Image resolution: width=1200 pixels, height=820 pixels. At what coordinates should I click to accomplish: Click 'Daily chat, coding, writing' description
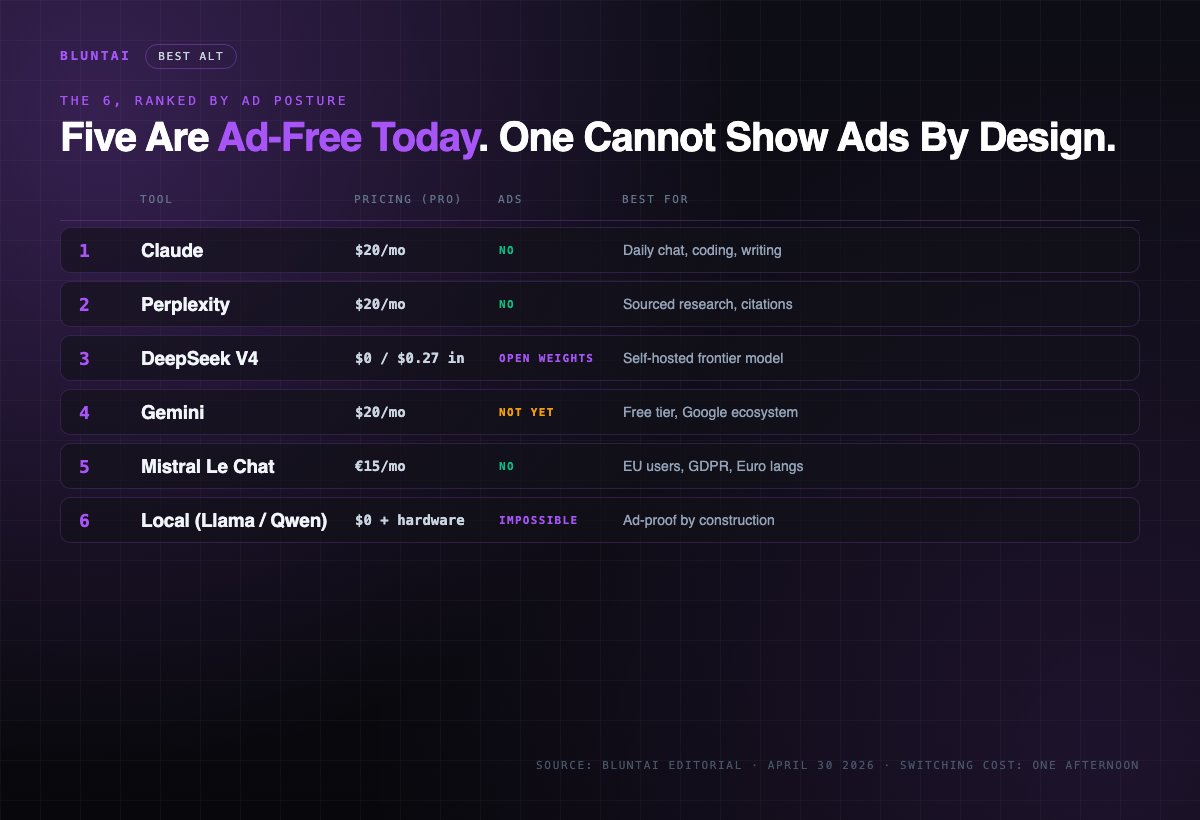(702, 250)
